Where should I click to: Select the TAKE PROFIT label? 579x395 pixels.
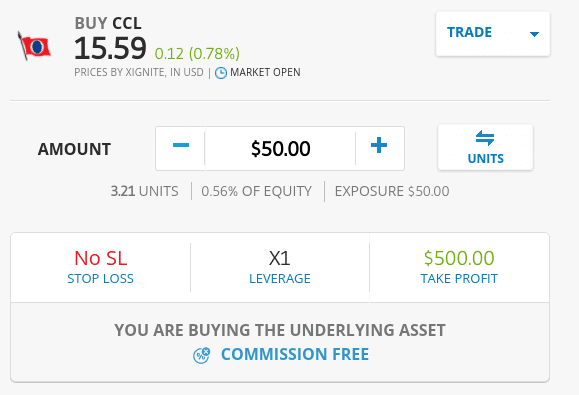click(x=459, y=279)
